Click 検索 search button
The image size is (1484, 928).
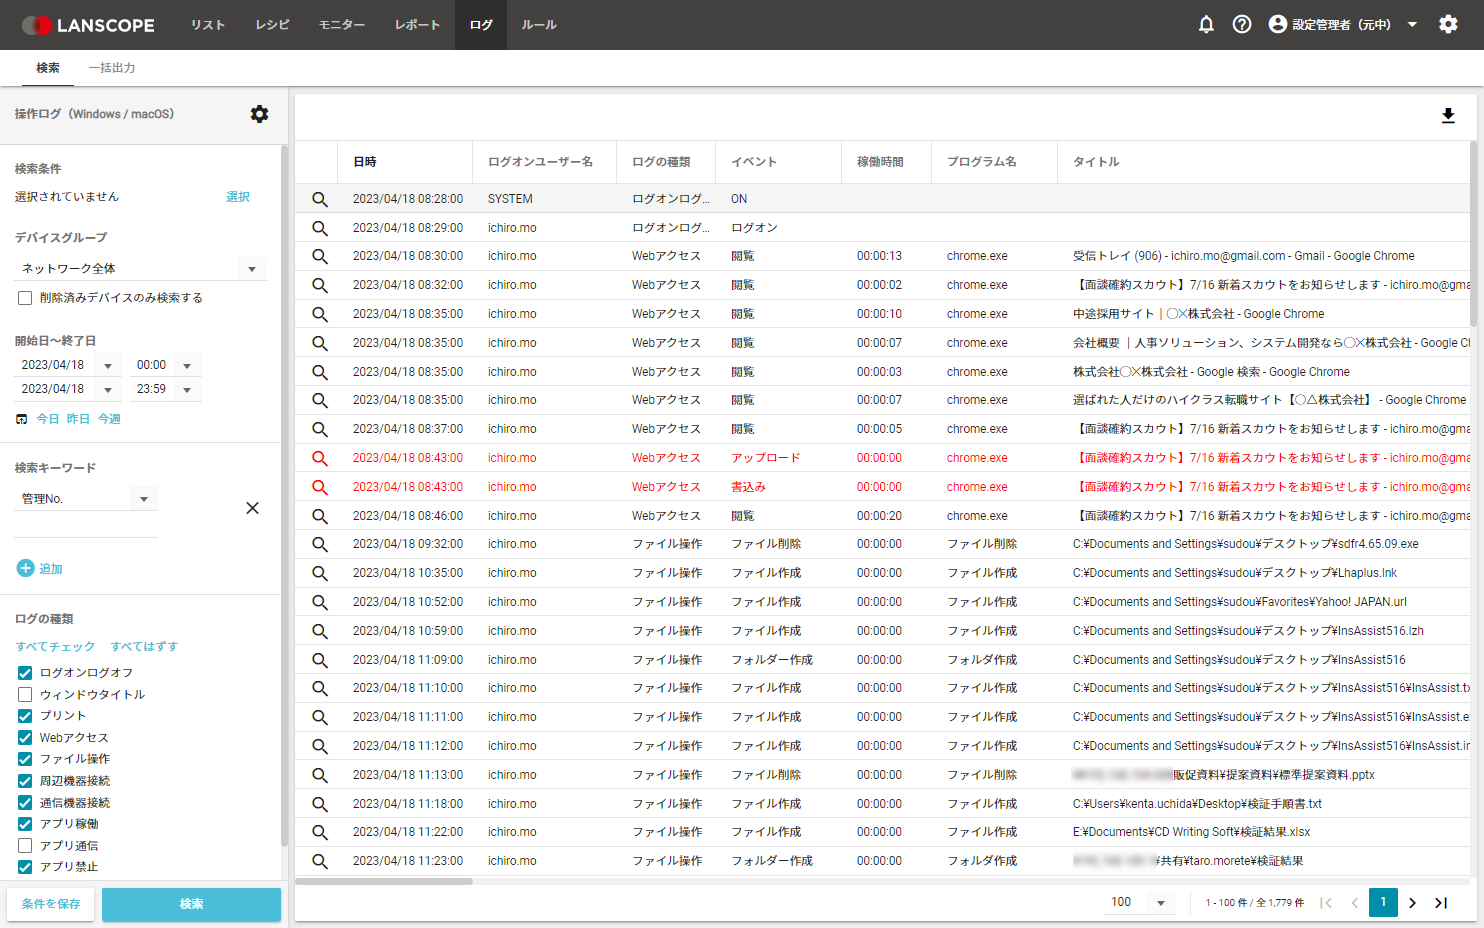(191, 904)
